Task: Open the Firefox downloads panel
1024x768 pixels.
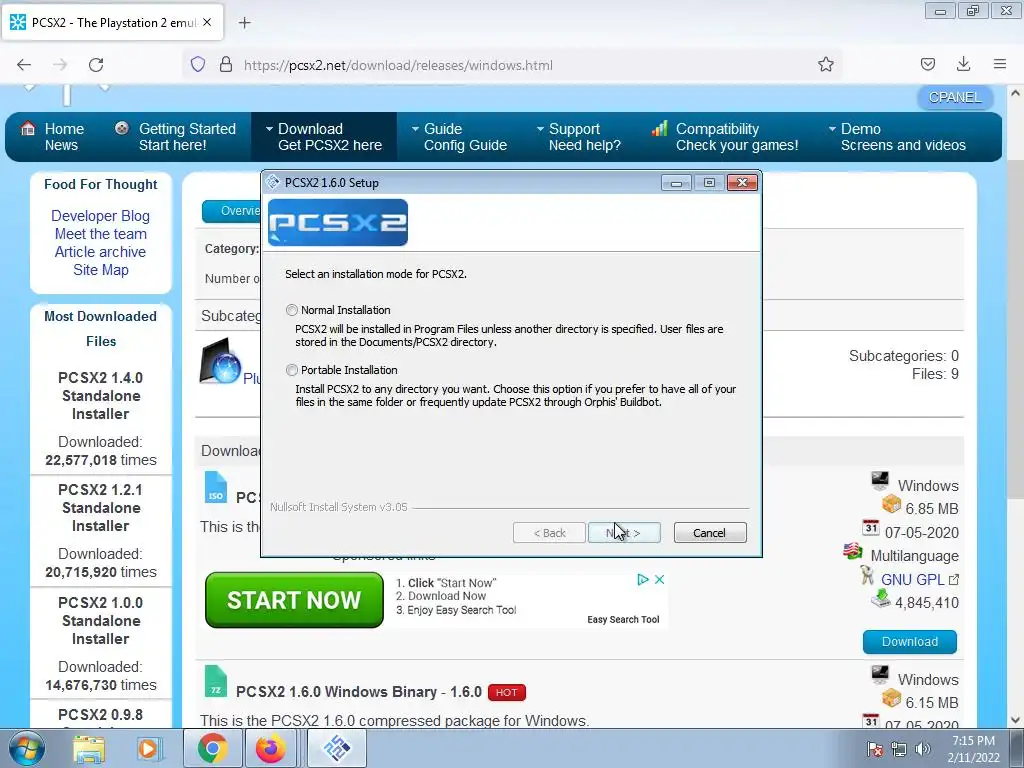Action: point(963,65)
